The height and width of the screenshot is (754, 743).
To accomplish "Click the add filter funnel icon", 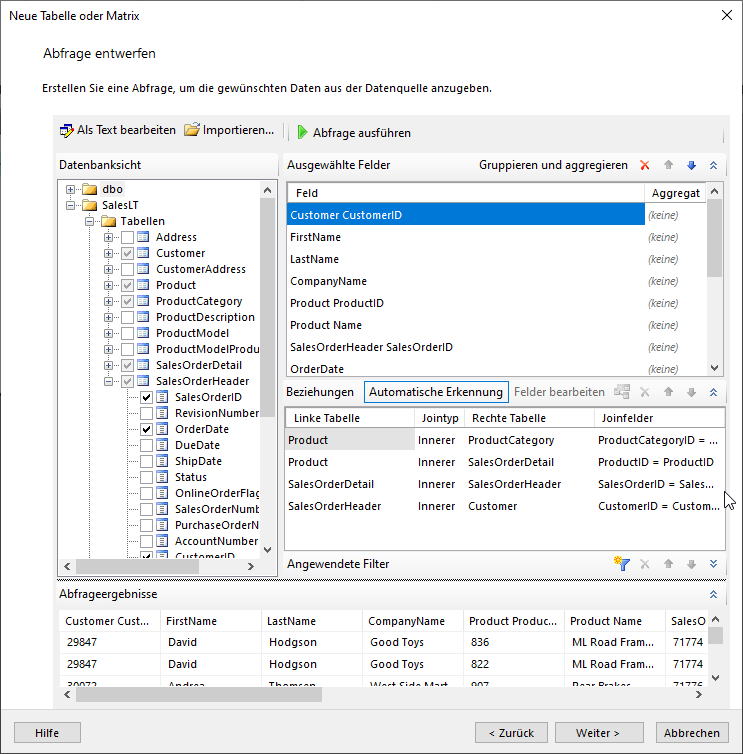I will 622,564.
